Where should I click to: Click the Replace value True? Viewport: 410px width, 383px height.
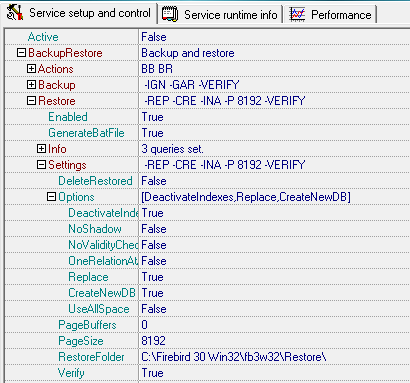pyautogui.click(x=152, y=277)
